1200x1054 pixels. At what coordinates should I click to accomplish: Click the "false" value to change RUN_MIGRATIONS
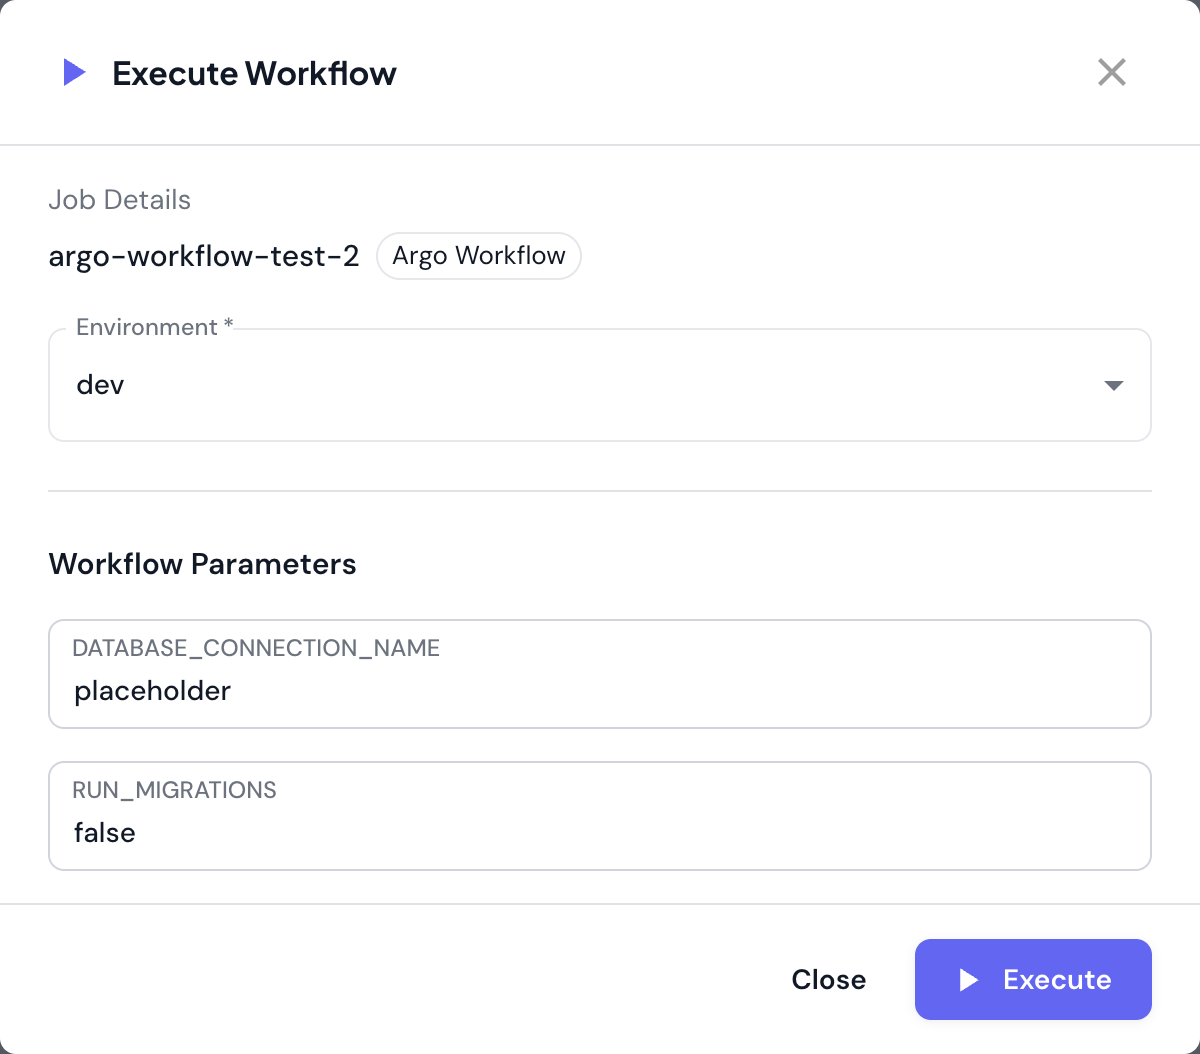(x=104, y=833)
